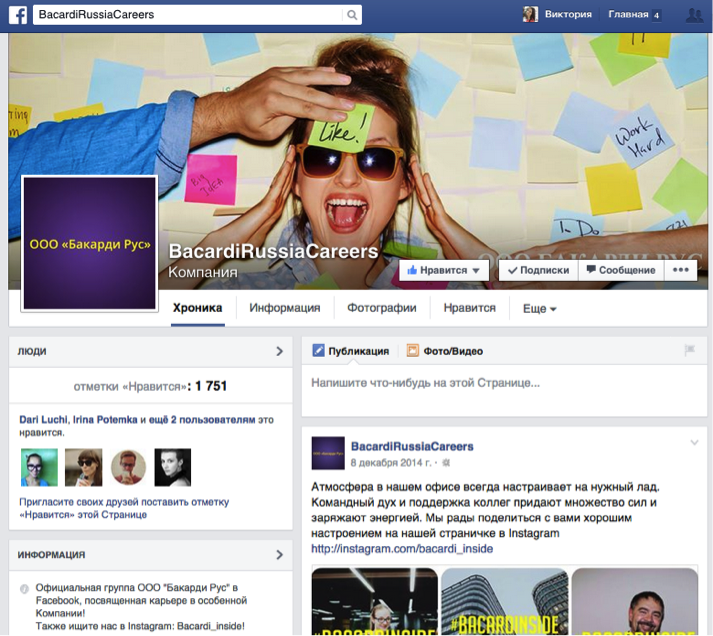
Task: Open the post photo of smiling bearded man
Action: 635,601
